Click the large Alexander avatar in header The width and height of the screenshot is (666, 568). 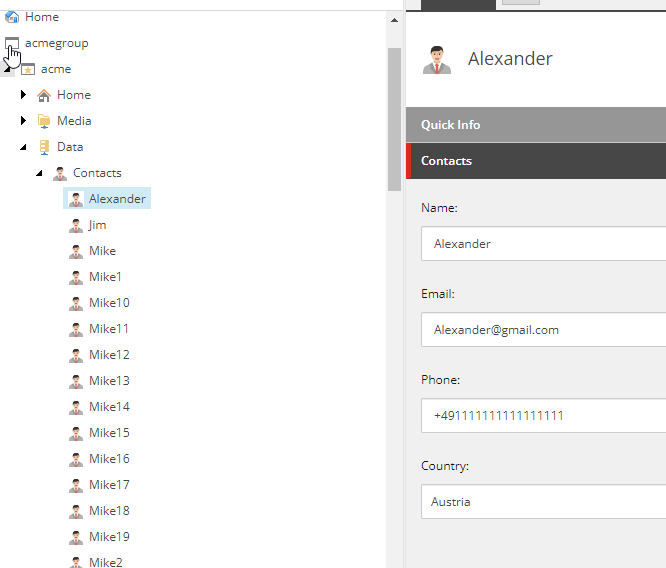click(x=437, y=60)
